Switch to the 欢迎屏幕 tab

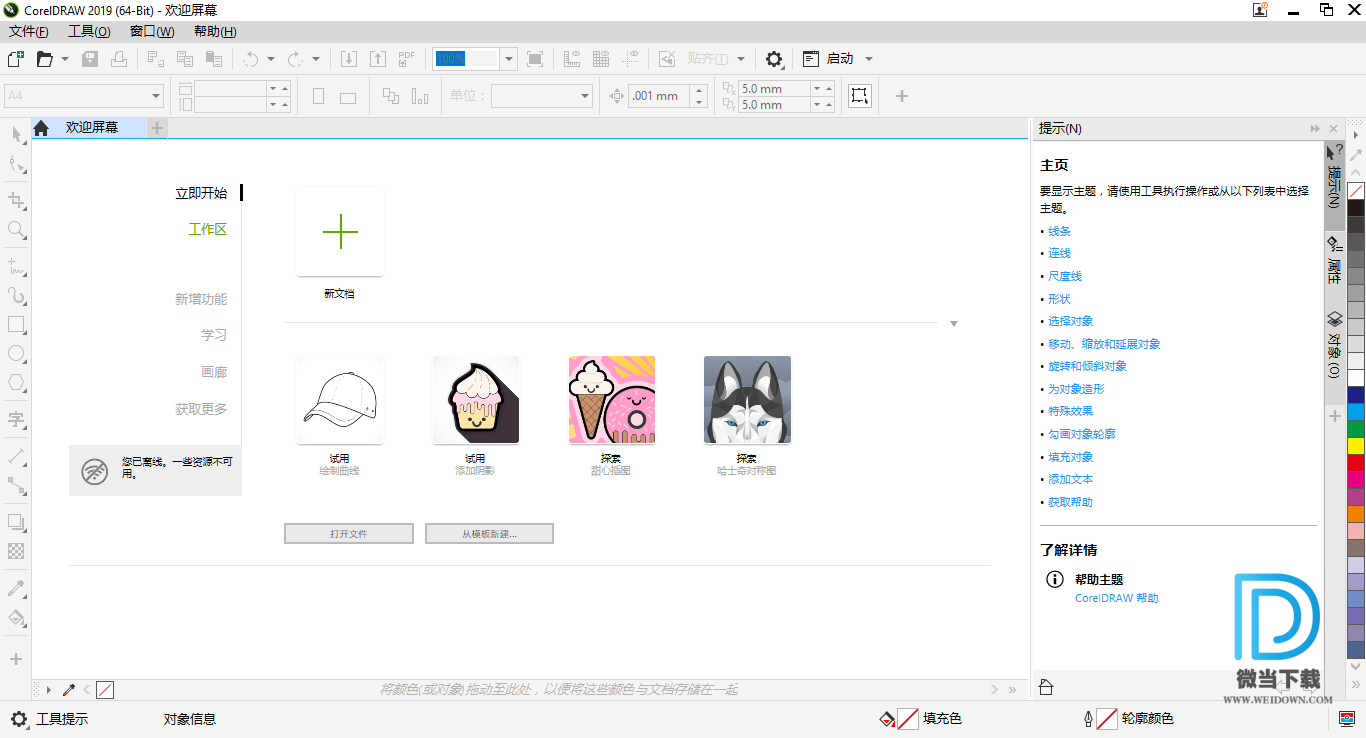tap(92, 128)
